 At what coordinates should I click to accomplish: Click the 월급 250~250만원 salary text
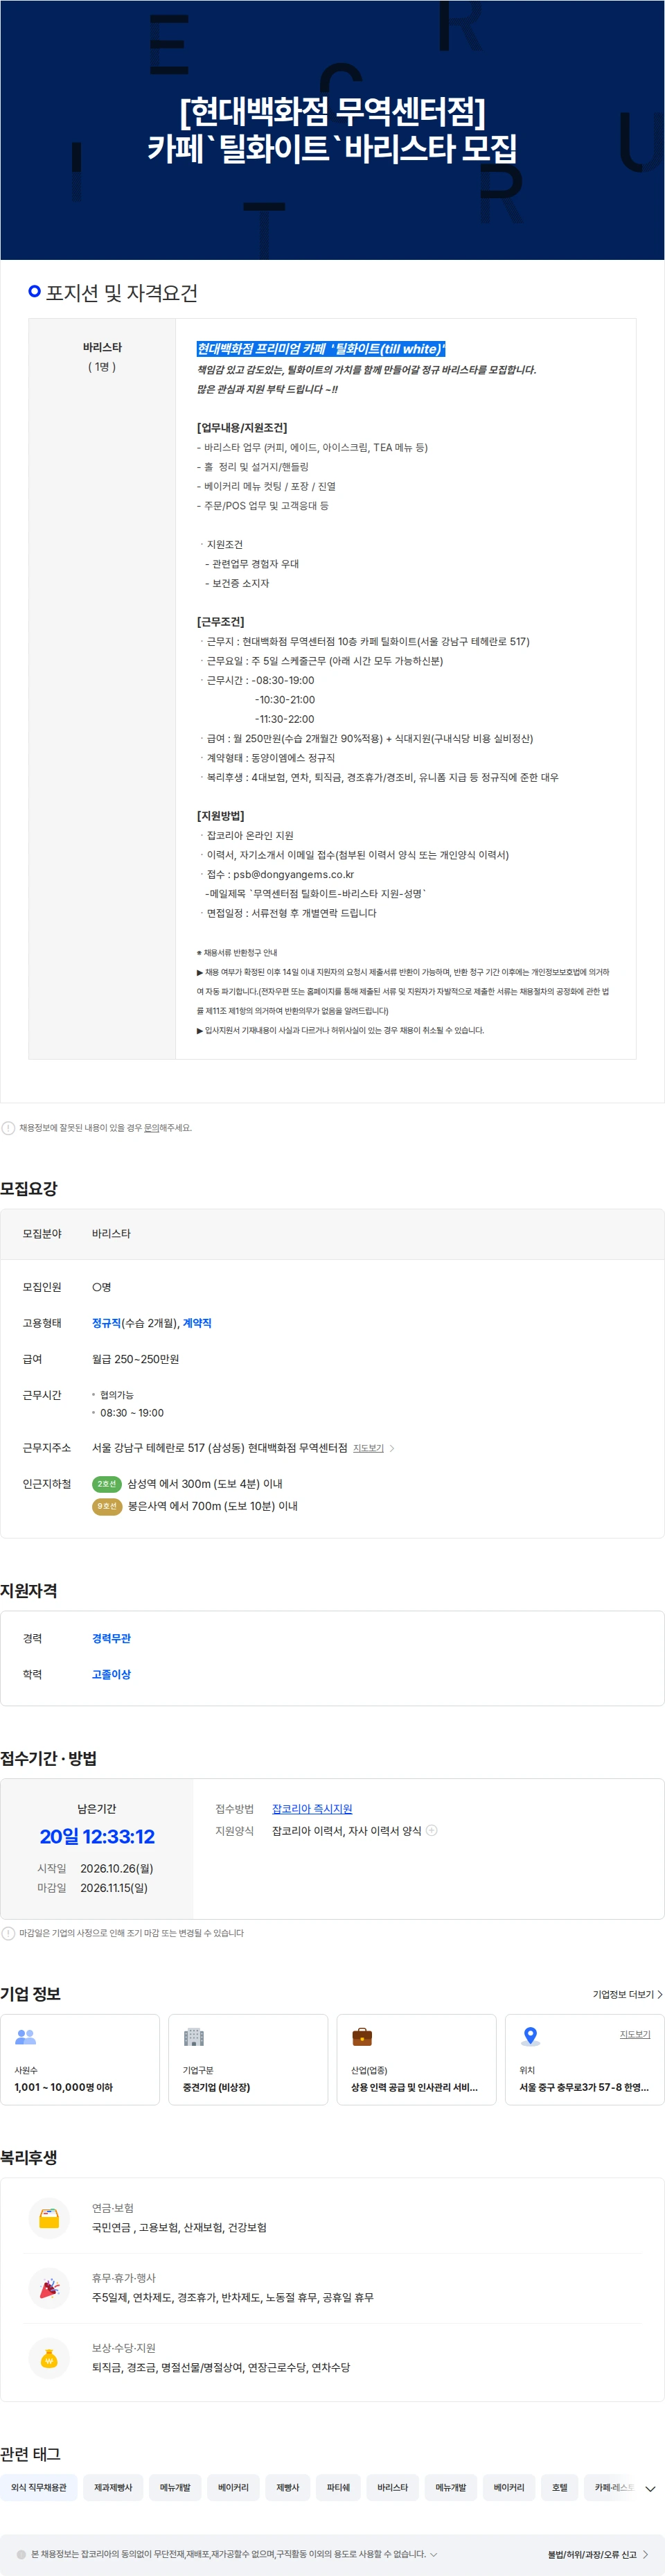pos(136,1359)
